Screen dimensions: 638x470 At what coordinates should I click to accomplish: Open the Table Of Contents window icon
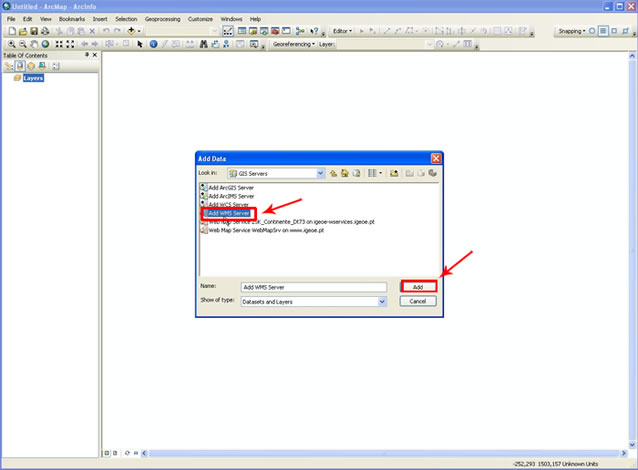242,31
